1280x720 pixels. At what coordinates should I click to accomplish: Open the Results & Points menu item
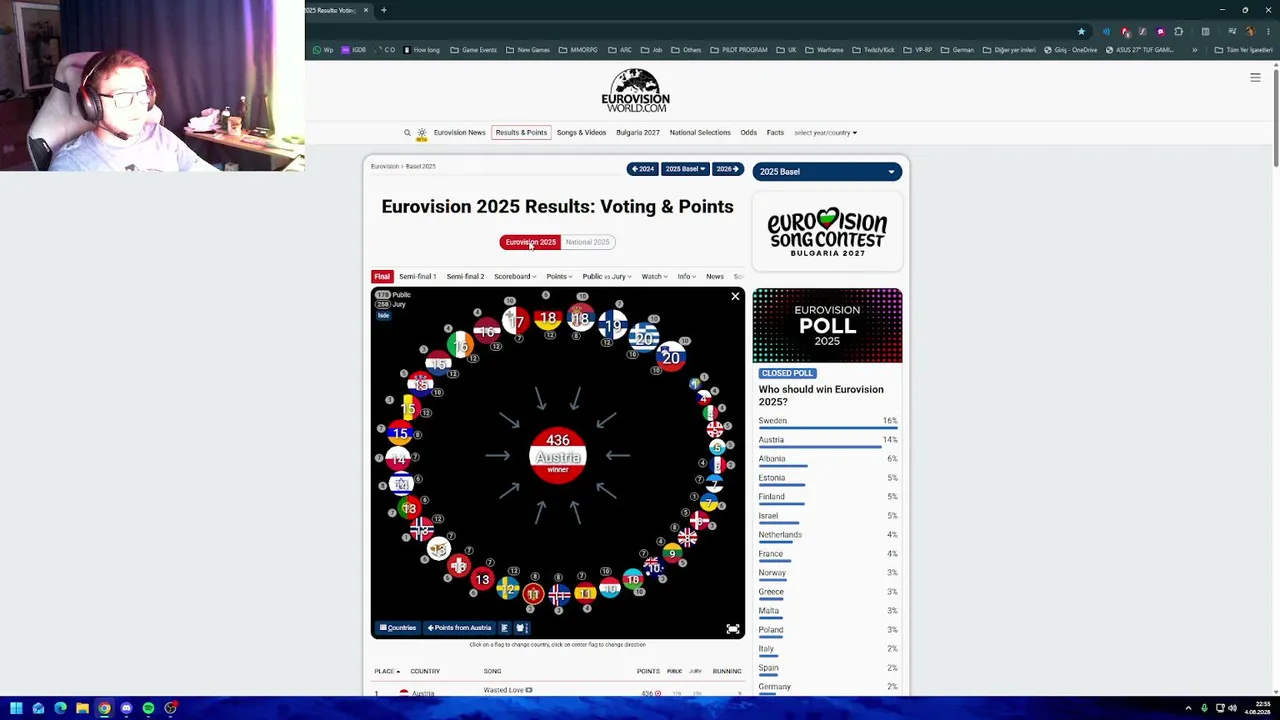click(521, 133)
